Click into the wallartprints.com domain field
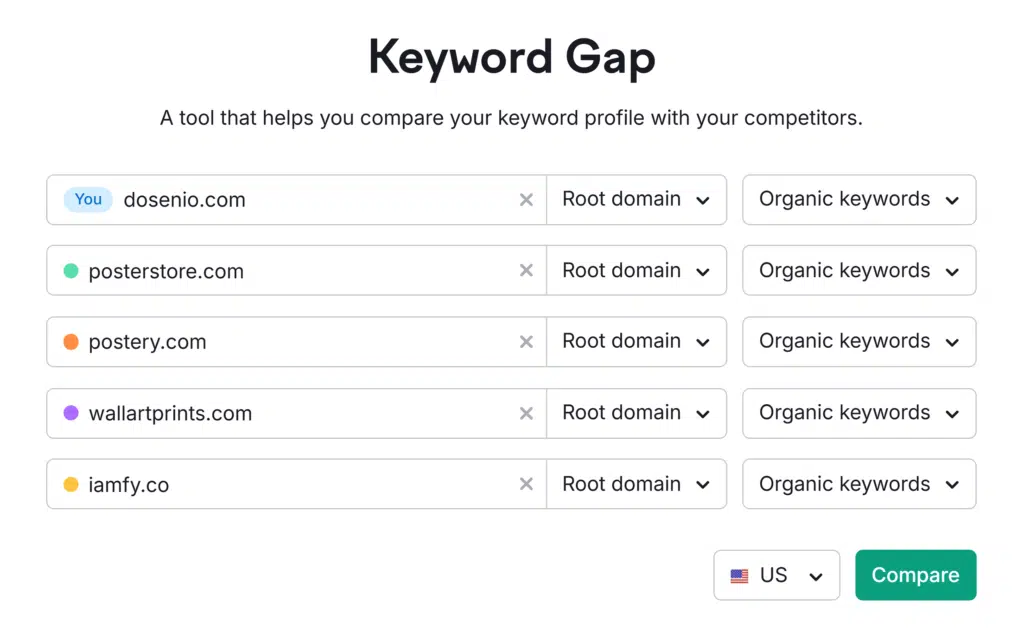1024x639 pixels. 300,413
